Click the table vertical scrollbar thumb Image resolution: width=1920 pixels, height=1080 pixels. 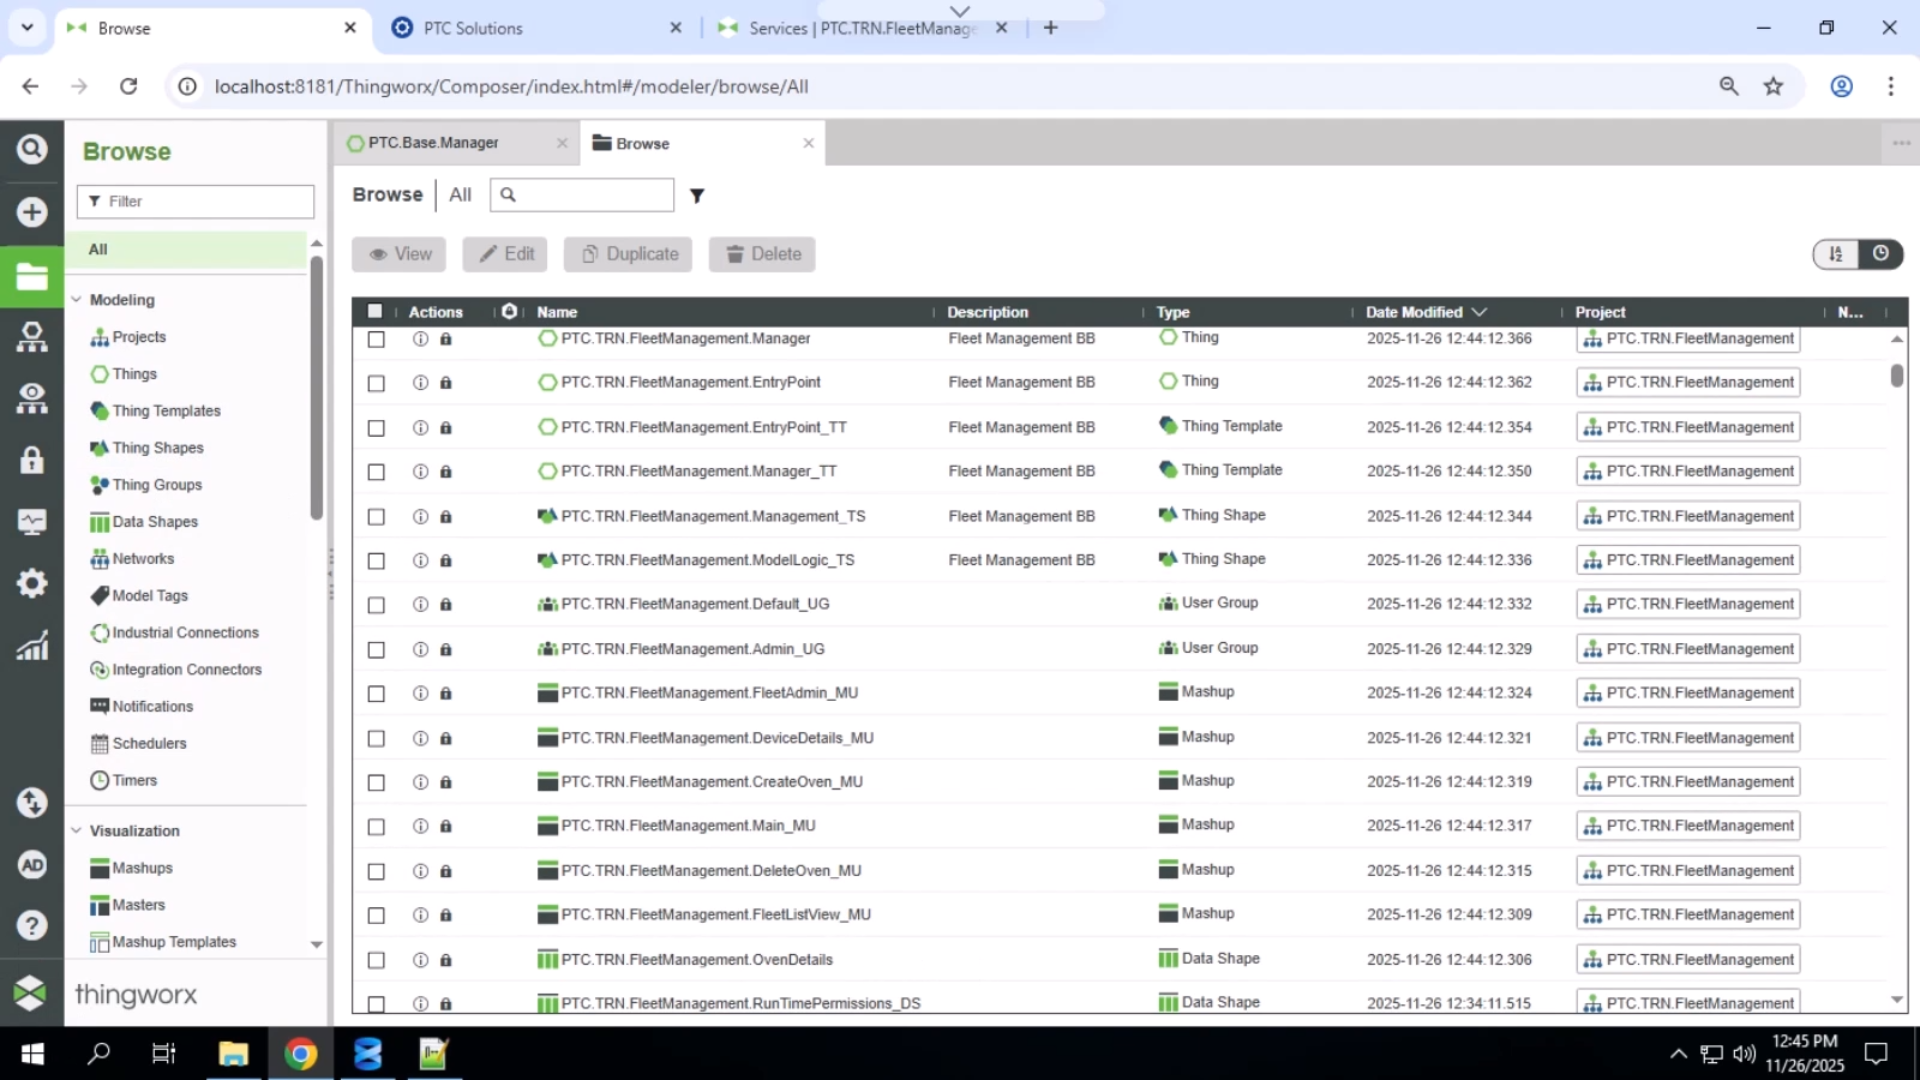click(1897, 376)
